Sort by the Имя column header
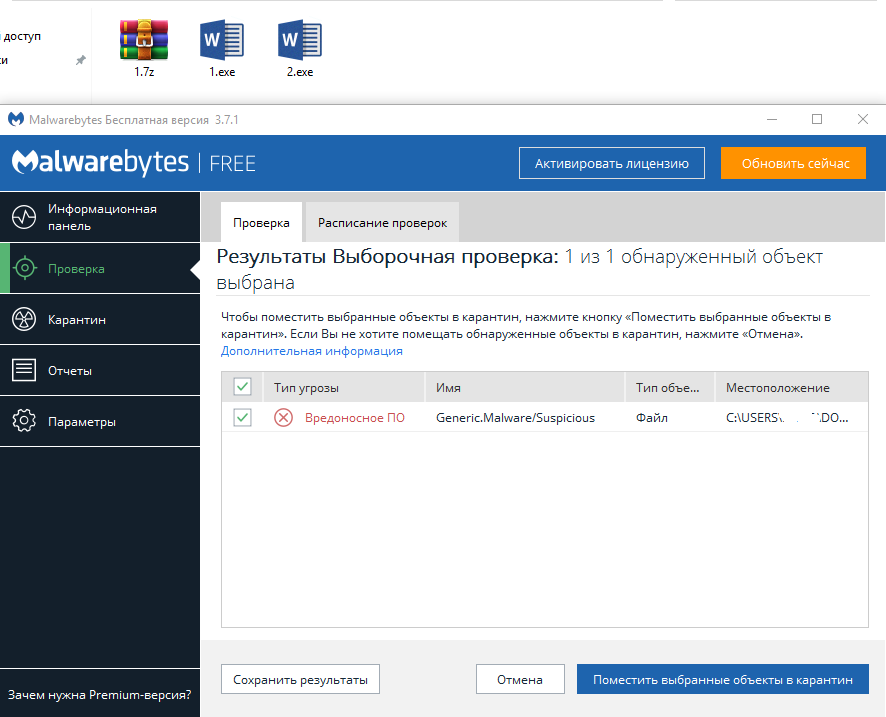Viewport: 886px width, 717px height. point(525,387)
